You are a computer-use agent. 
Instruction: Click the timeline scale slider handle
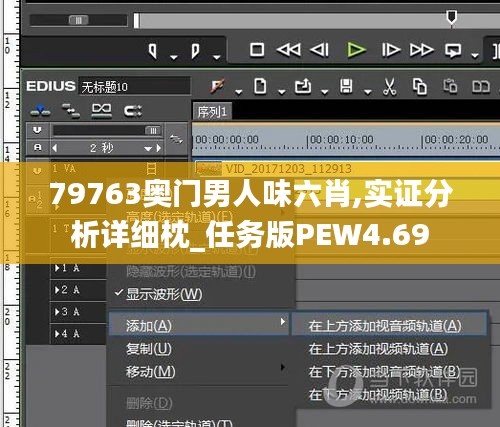tap(153, 131)
